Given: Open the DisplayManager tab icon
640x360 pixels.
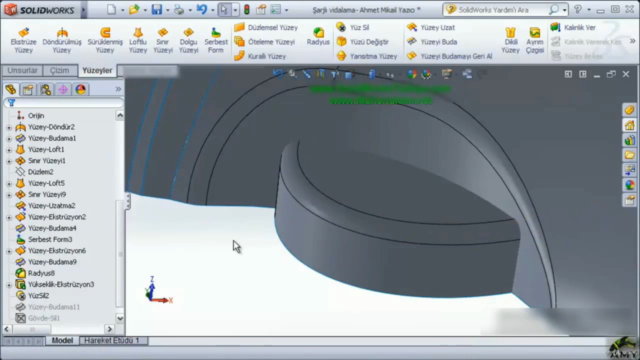Looking at the screenshot, I should (x=80, y=89).
